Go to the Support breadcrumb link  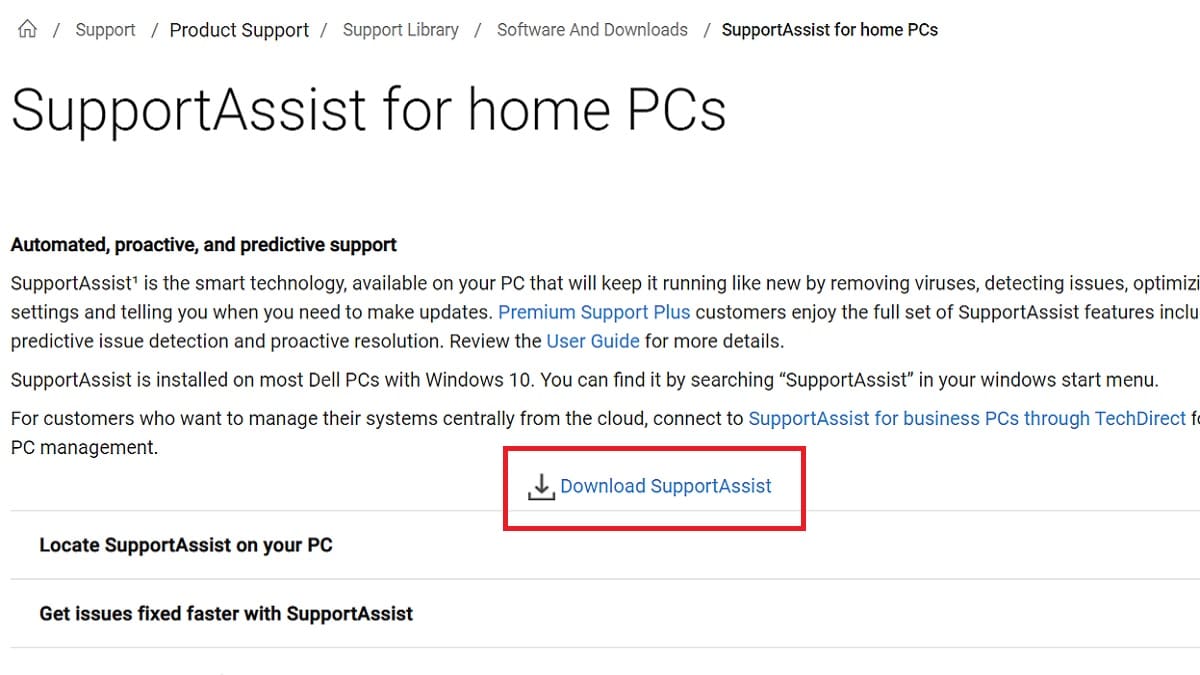tap(105, 30)
